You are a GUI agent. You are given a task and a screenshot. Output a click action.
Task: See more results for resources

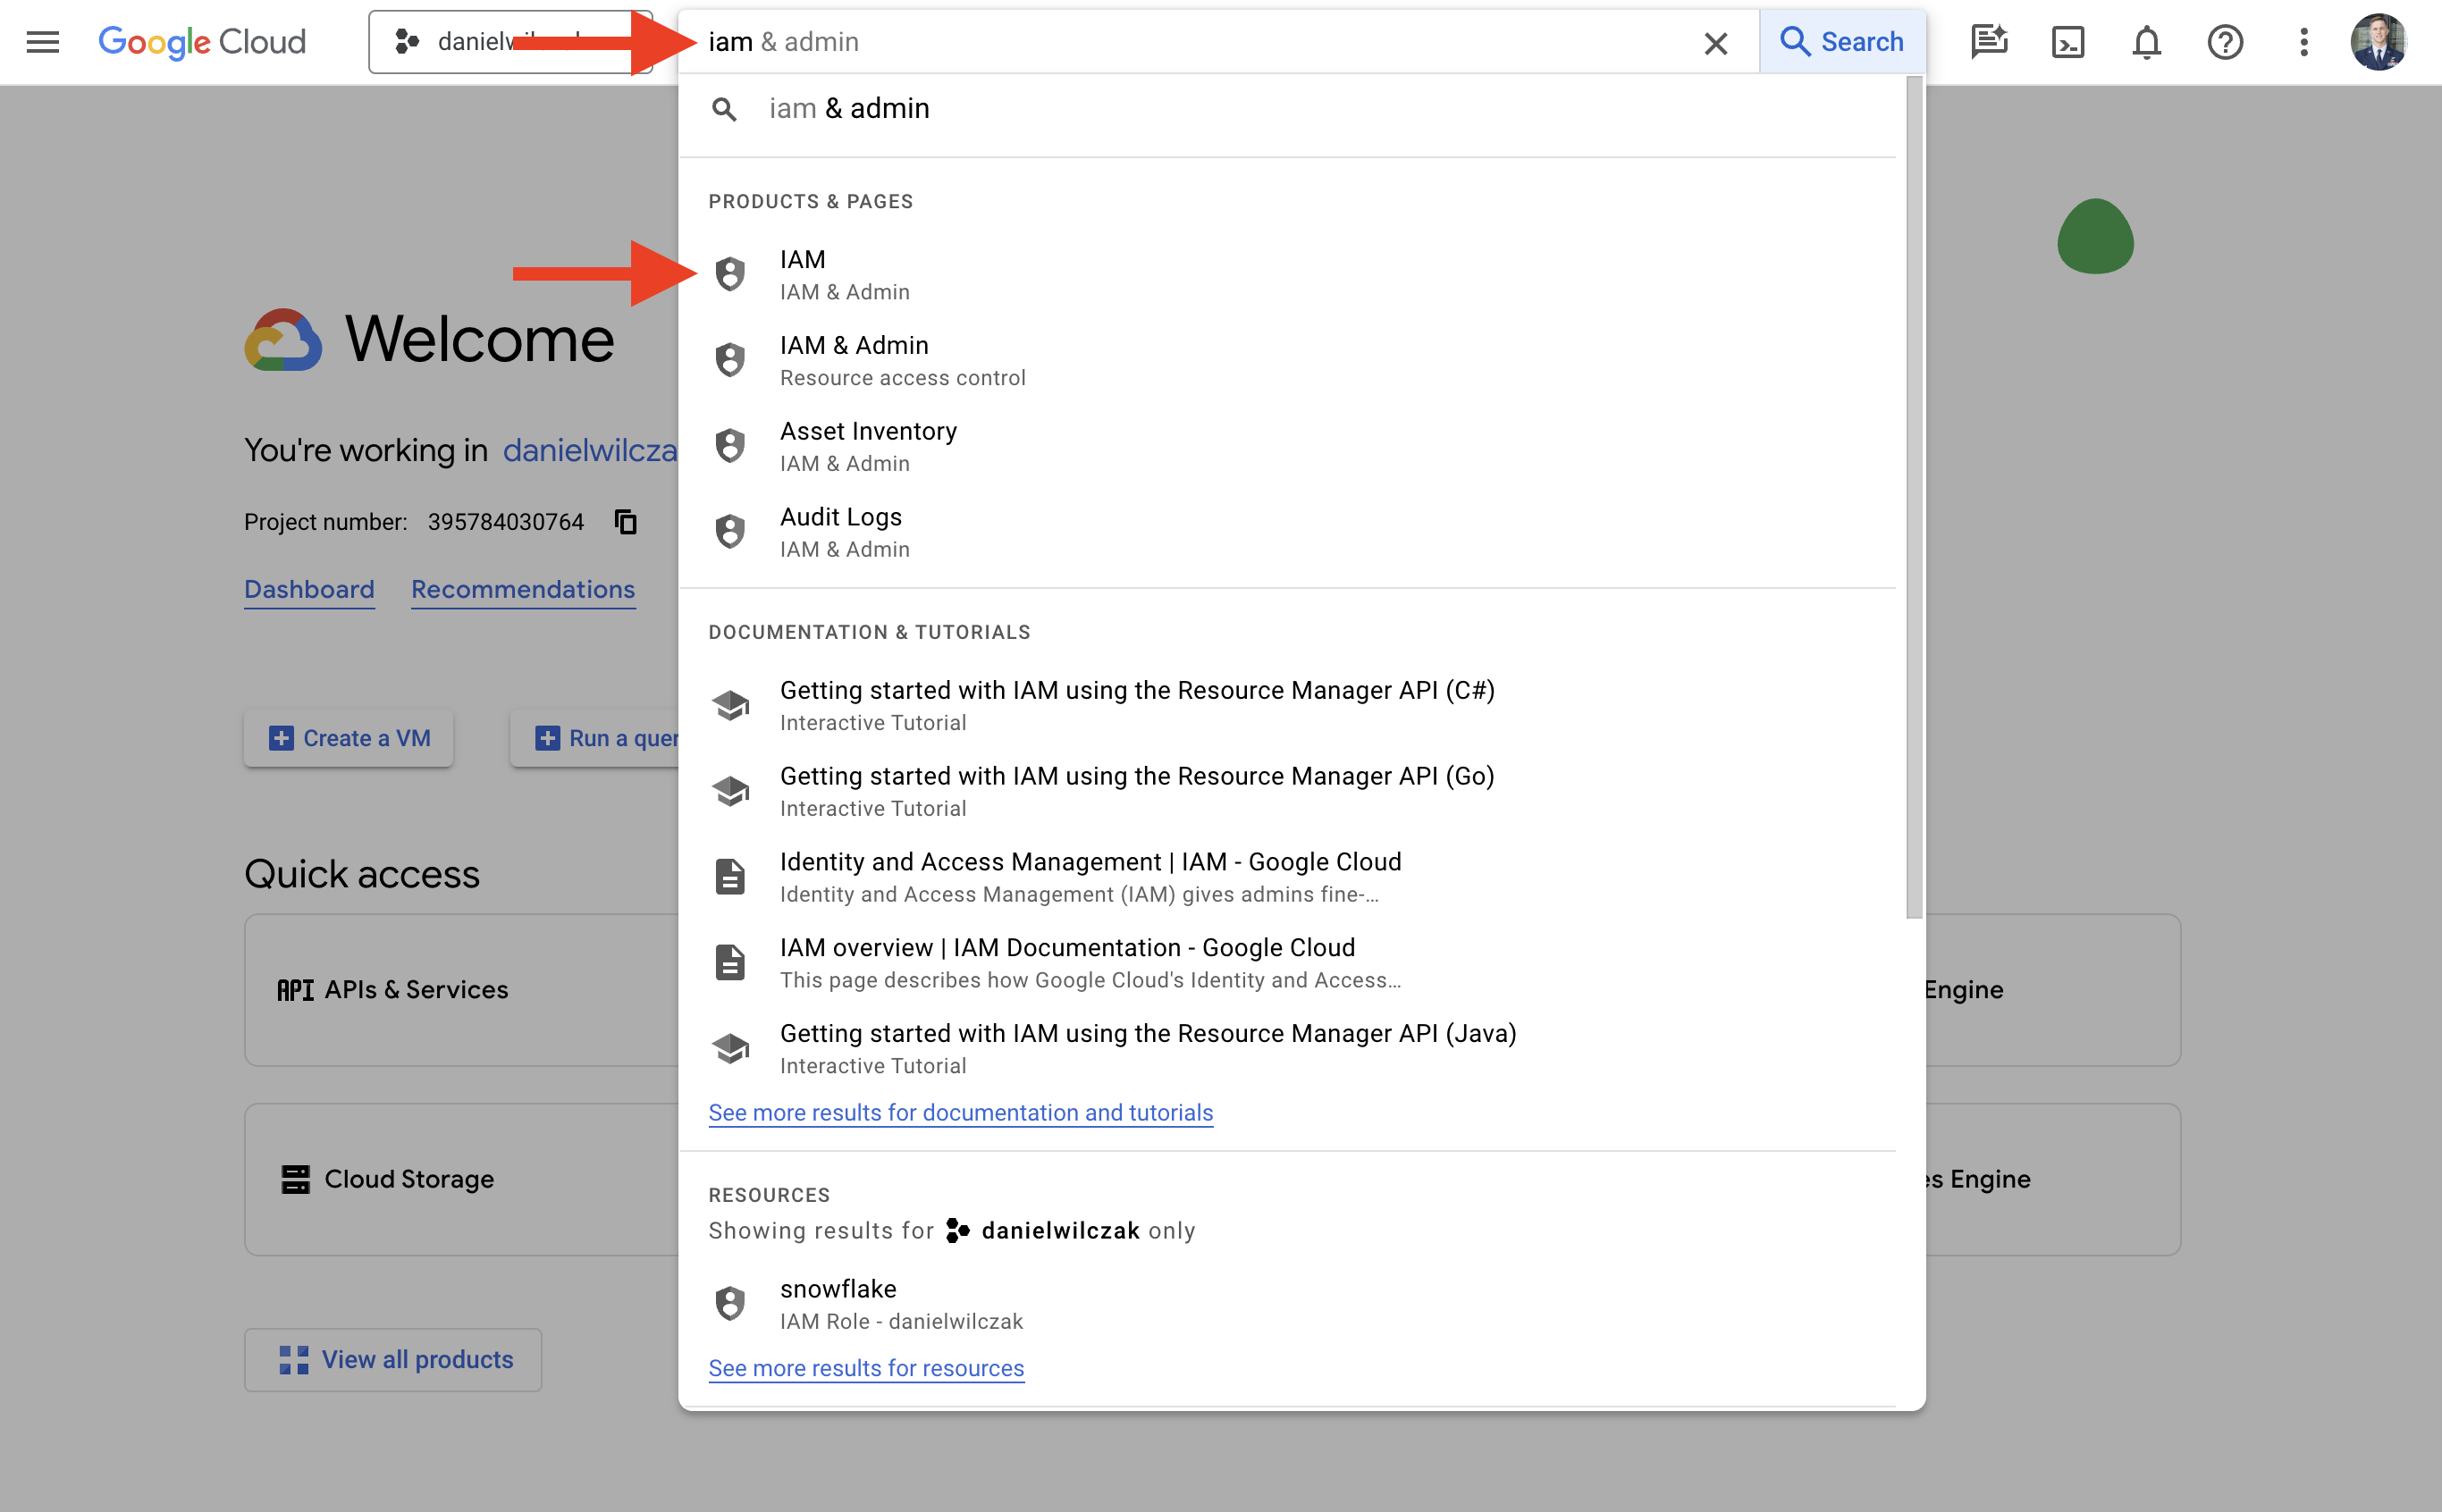[866, 1368]
